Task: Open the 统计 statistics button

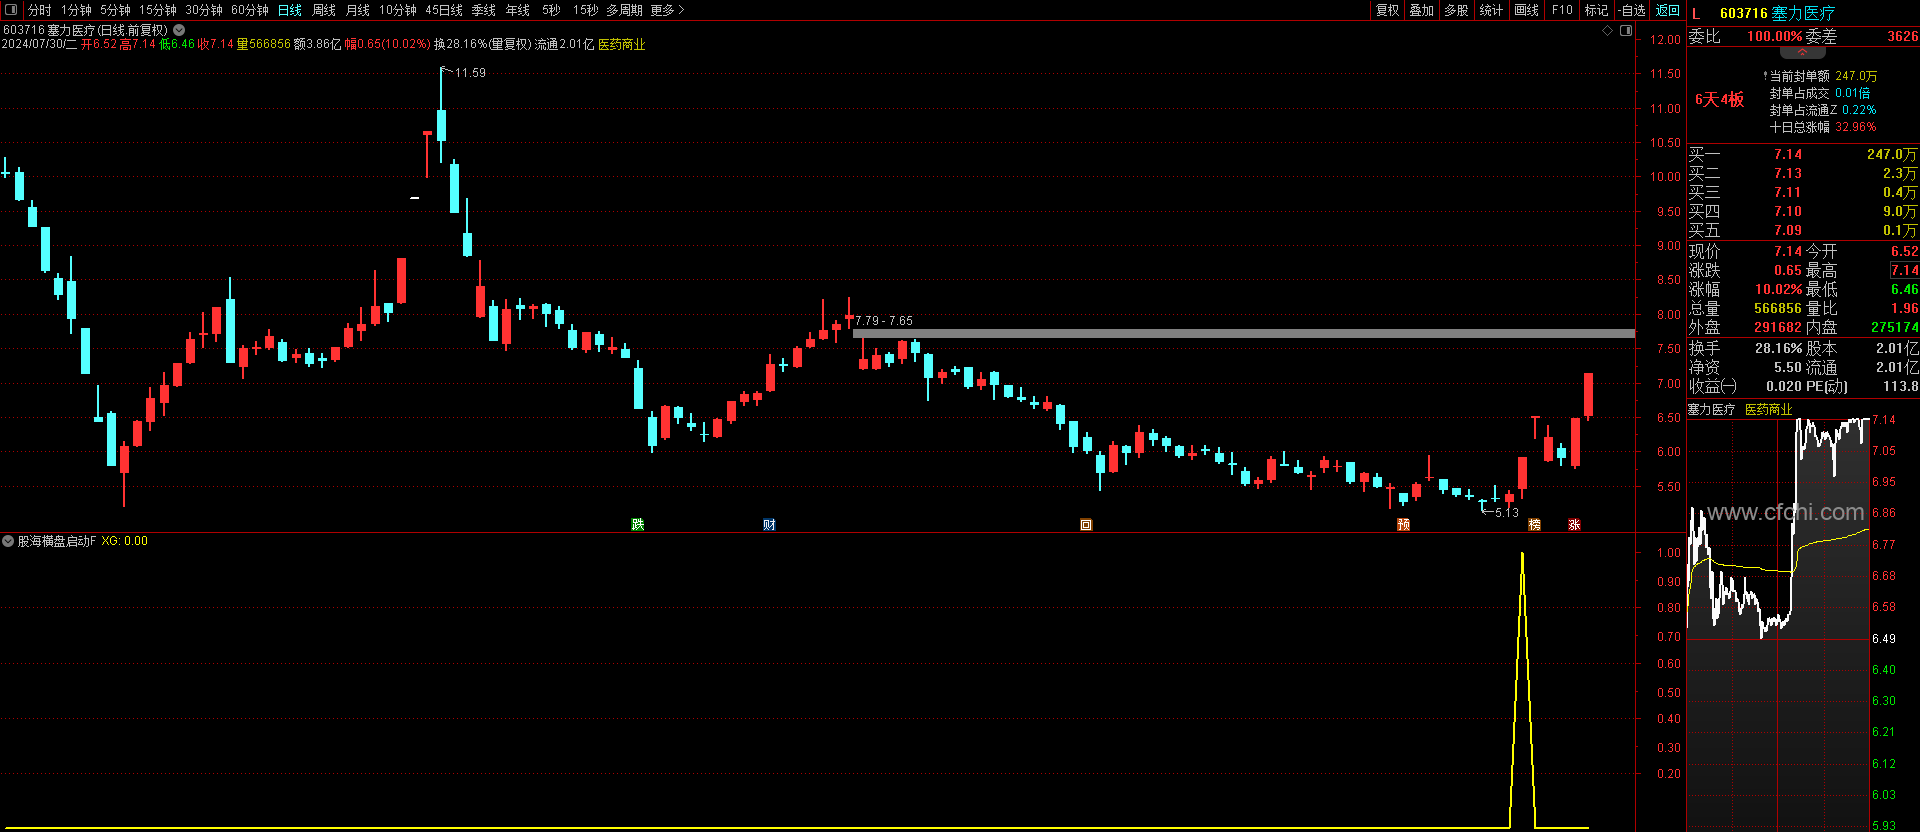Action: pyautogui.click(x=1491, y=10)
